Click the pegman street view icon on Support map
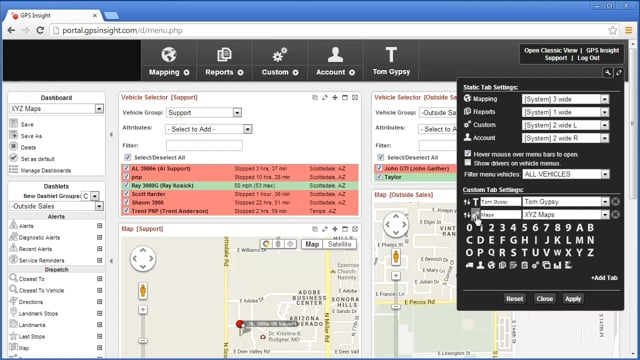 tap(143, 291)
